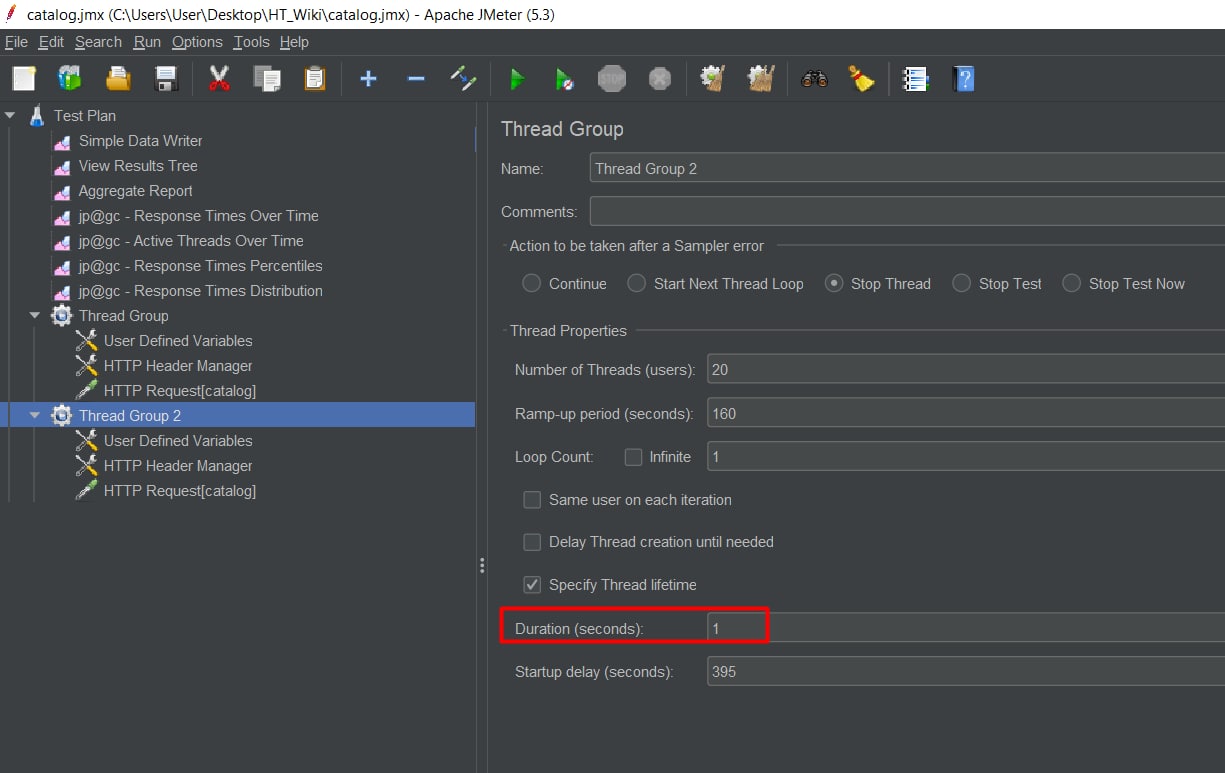This screenshot has width=1225, height=773.
Task: Click the Stop test icon
Action: 612,78
